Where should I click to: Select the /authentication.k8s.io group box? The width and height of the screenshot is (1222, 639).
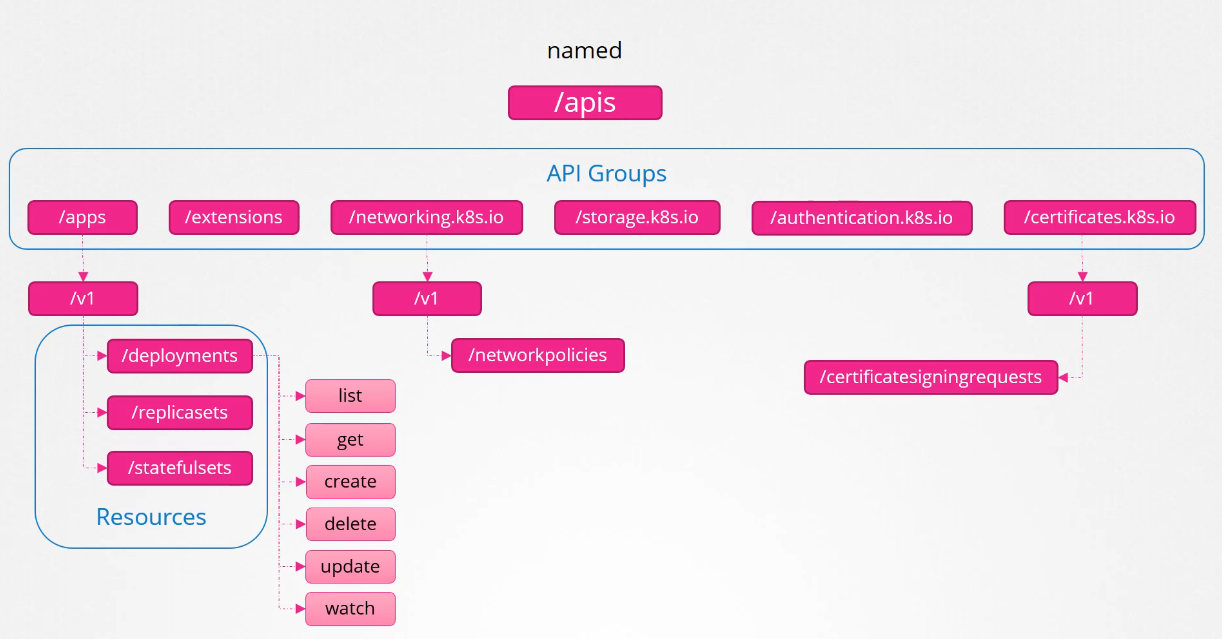(862, 218)
